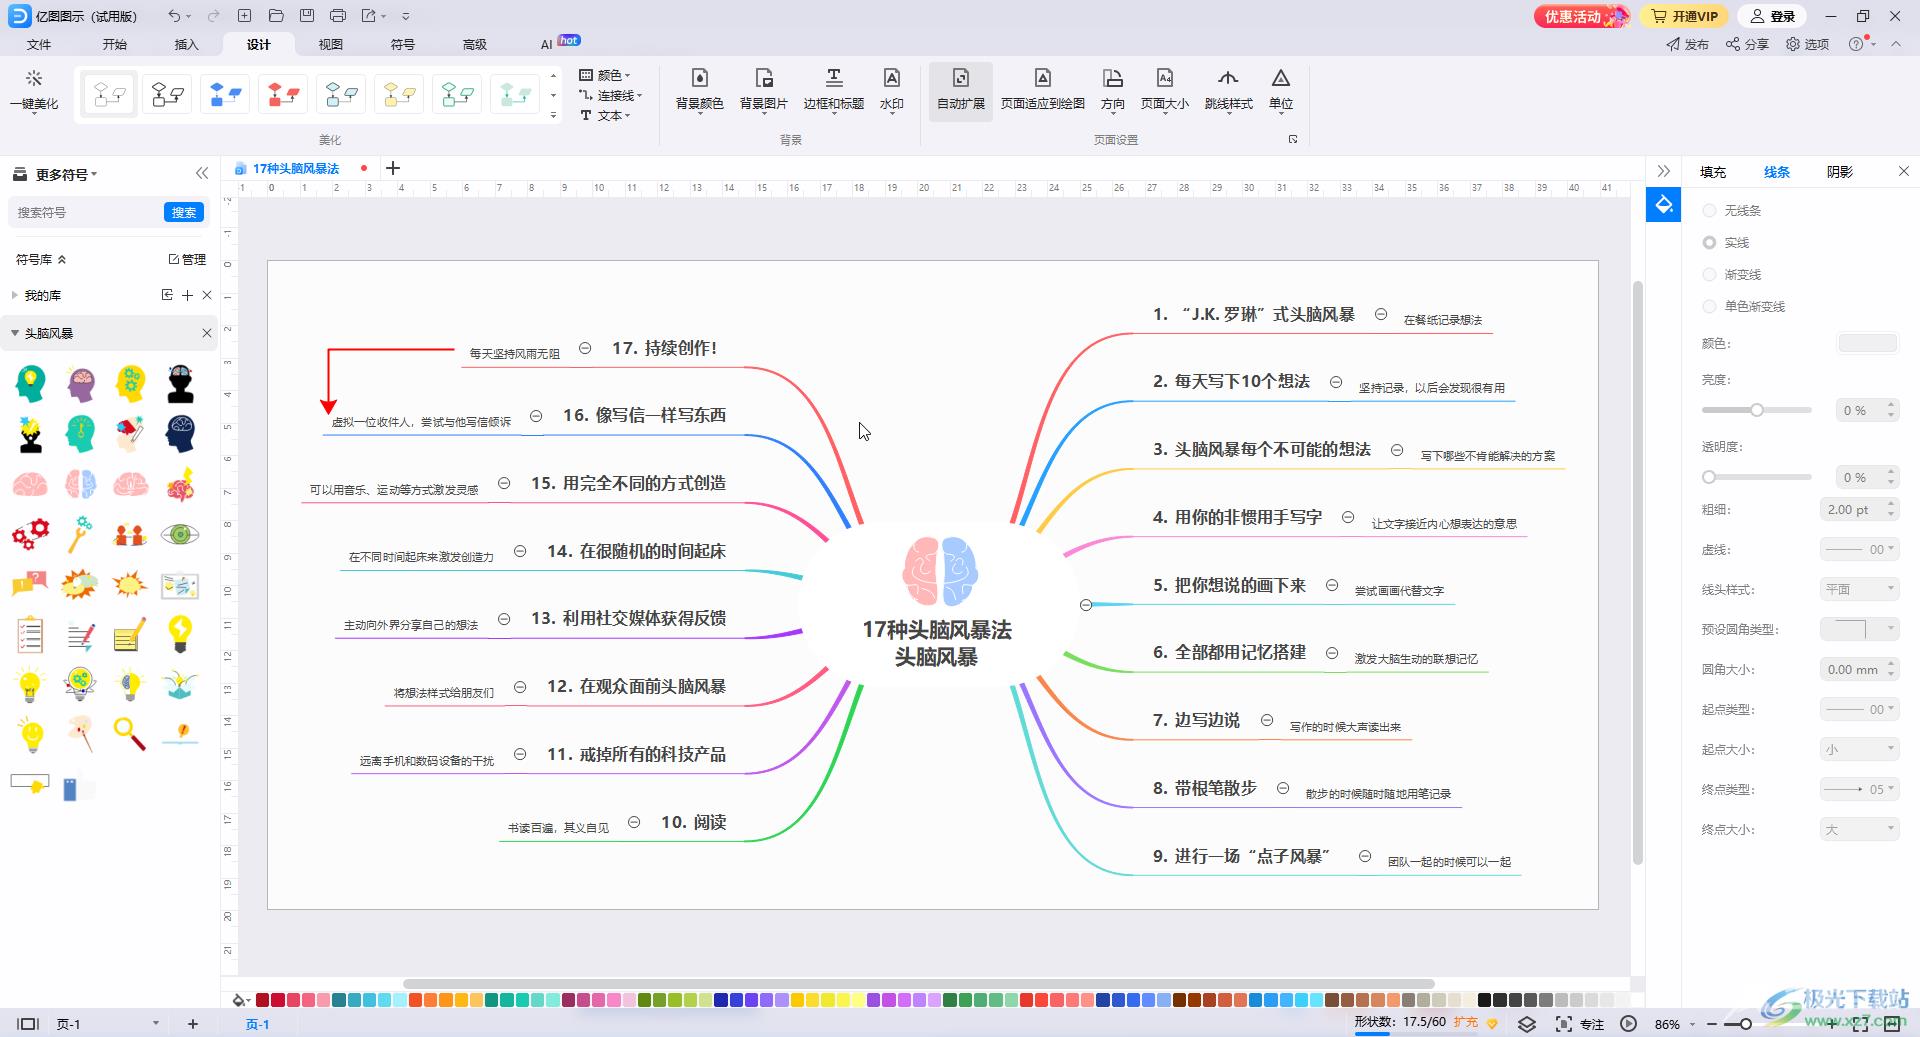Select the No Line (无线条) radio option

pyautogui.click(x=1710, y=210)
